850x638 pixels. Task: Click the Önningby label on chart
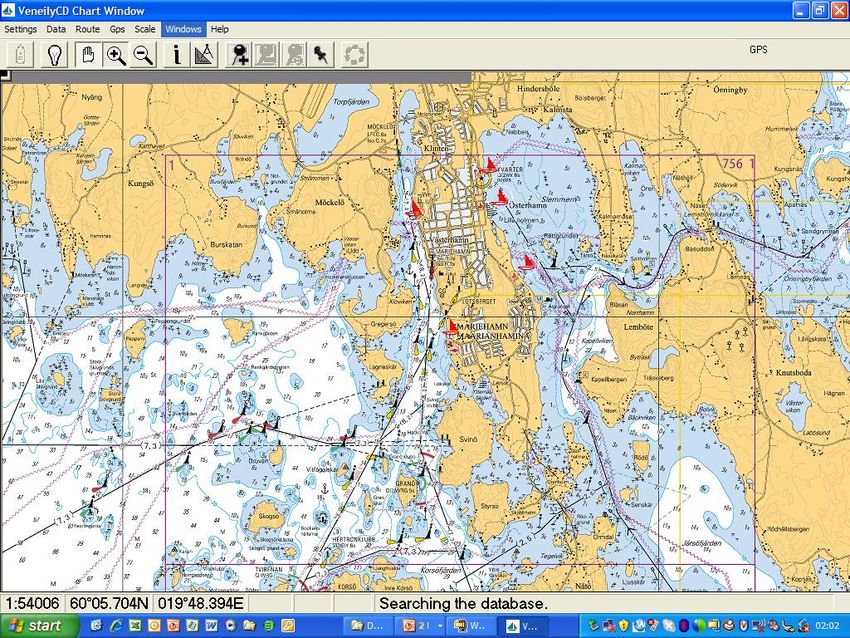tap(730, 90)
